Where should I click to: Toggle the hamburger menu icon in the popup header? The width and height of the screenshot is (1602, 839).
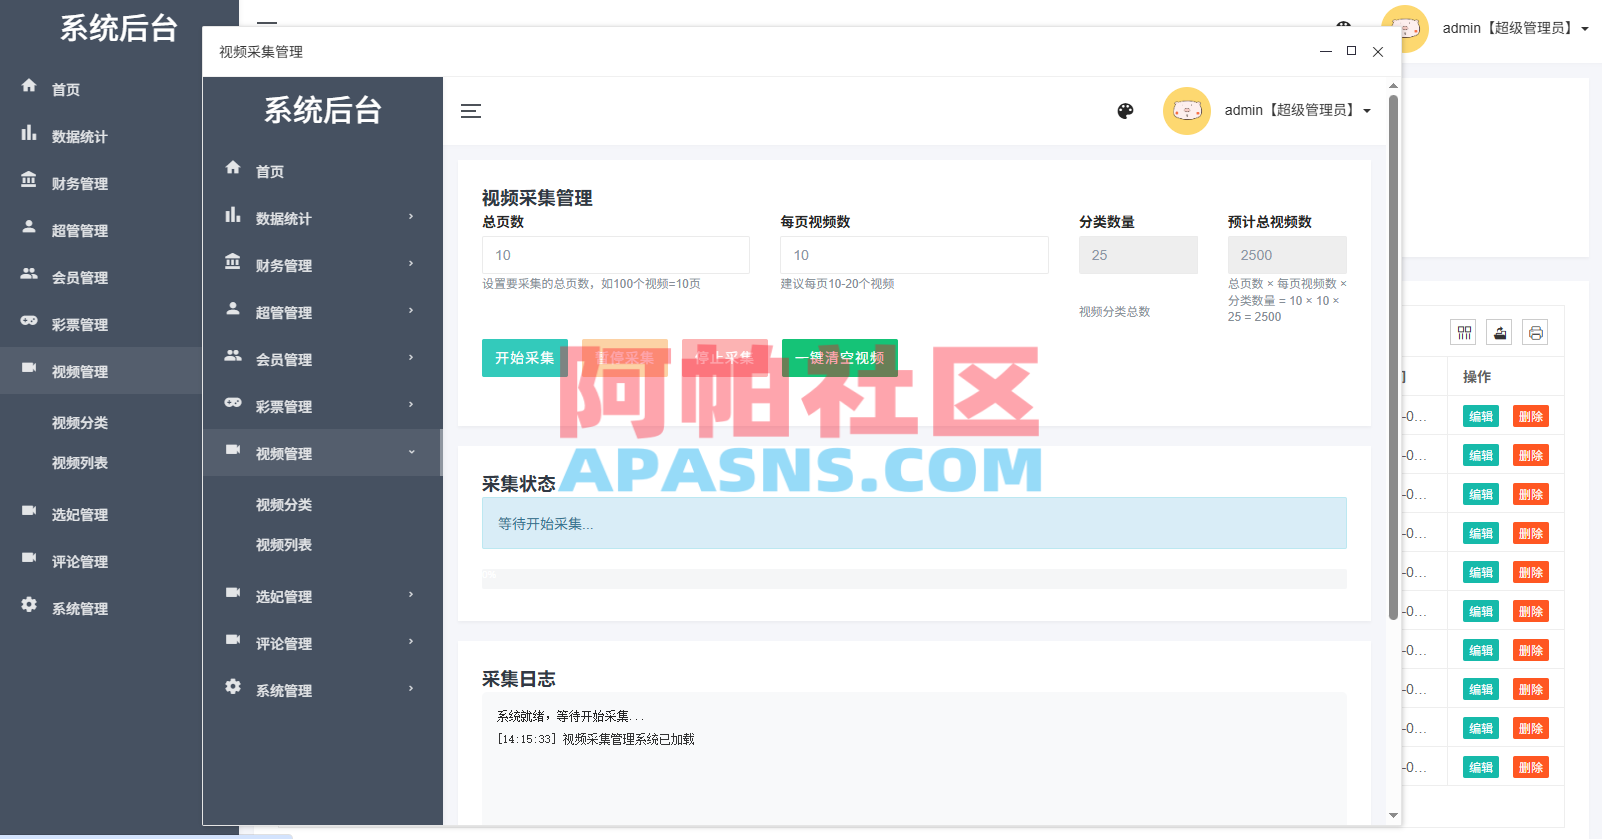click(471, 111)
